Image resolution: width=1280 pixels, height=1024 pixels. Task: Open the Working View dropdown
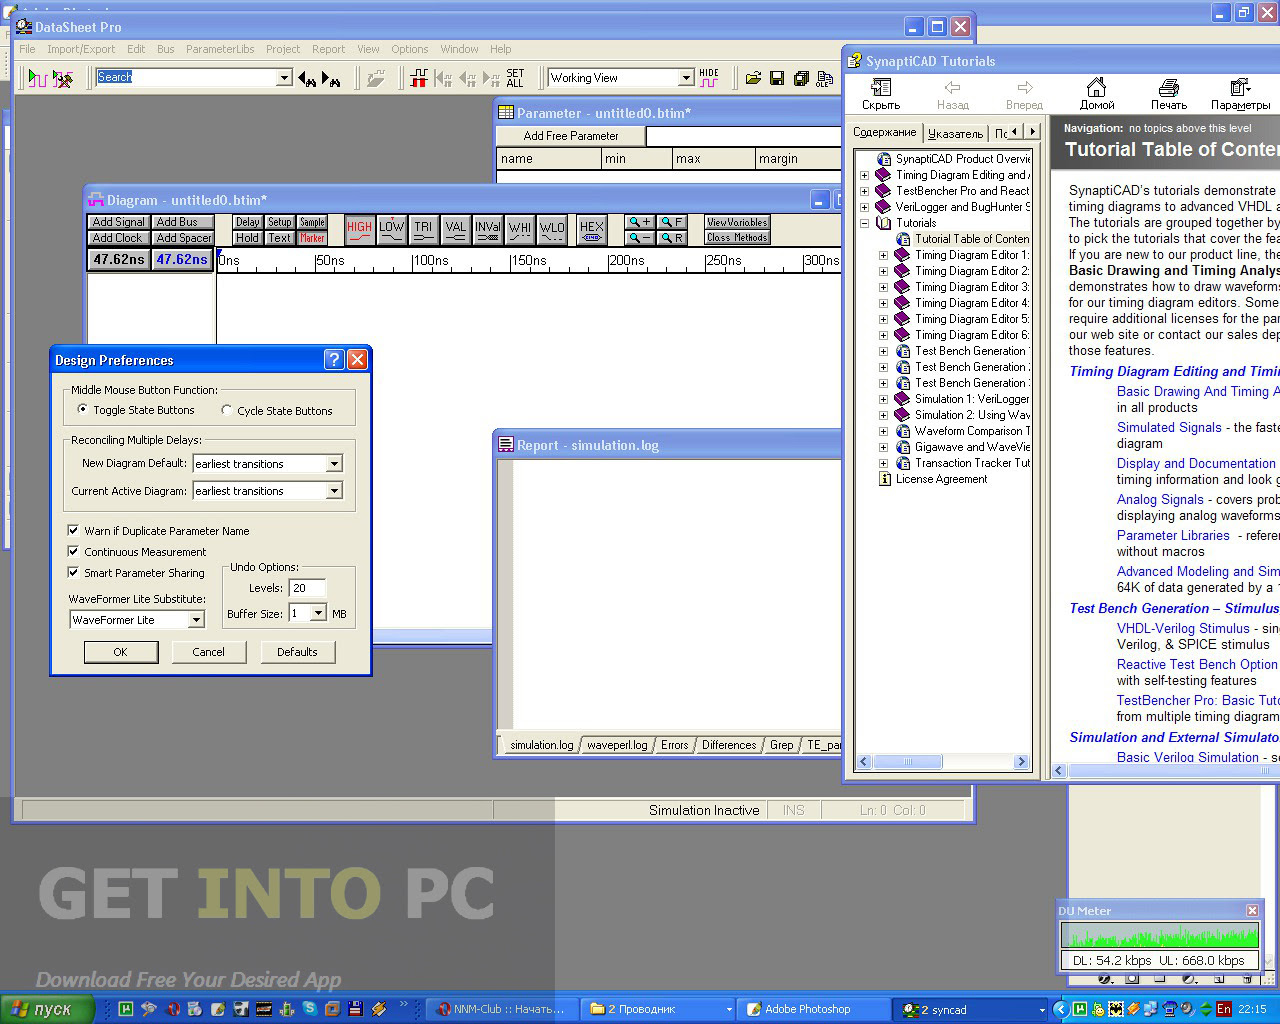[686, 78]
